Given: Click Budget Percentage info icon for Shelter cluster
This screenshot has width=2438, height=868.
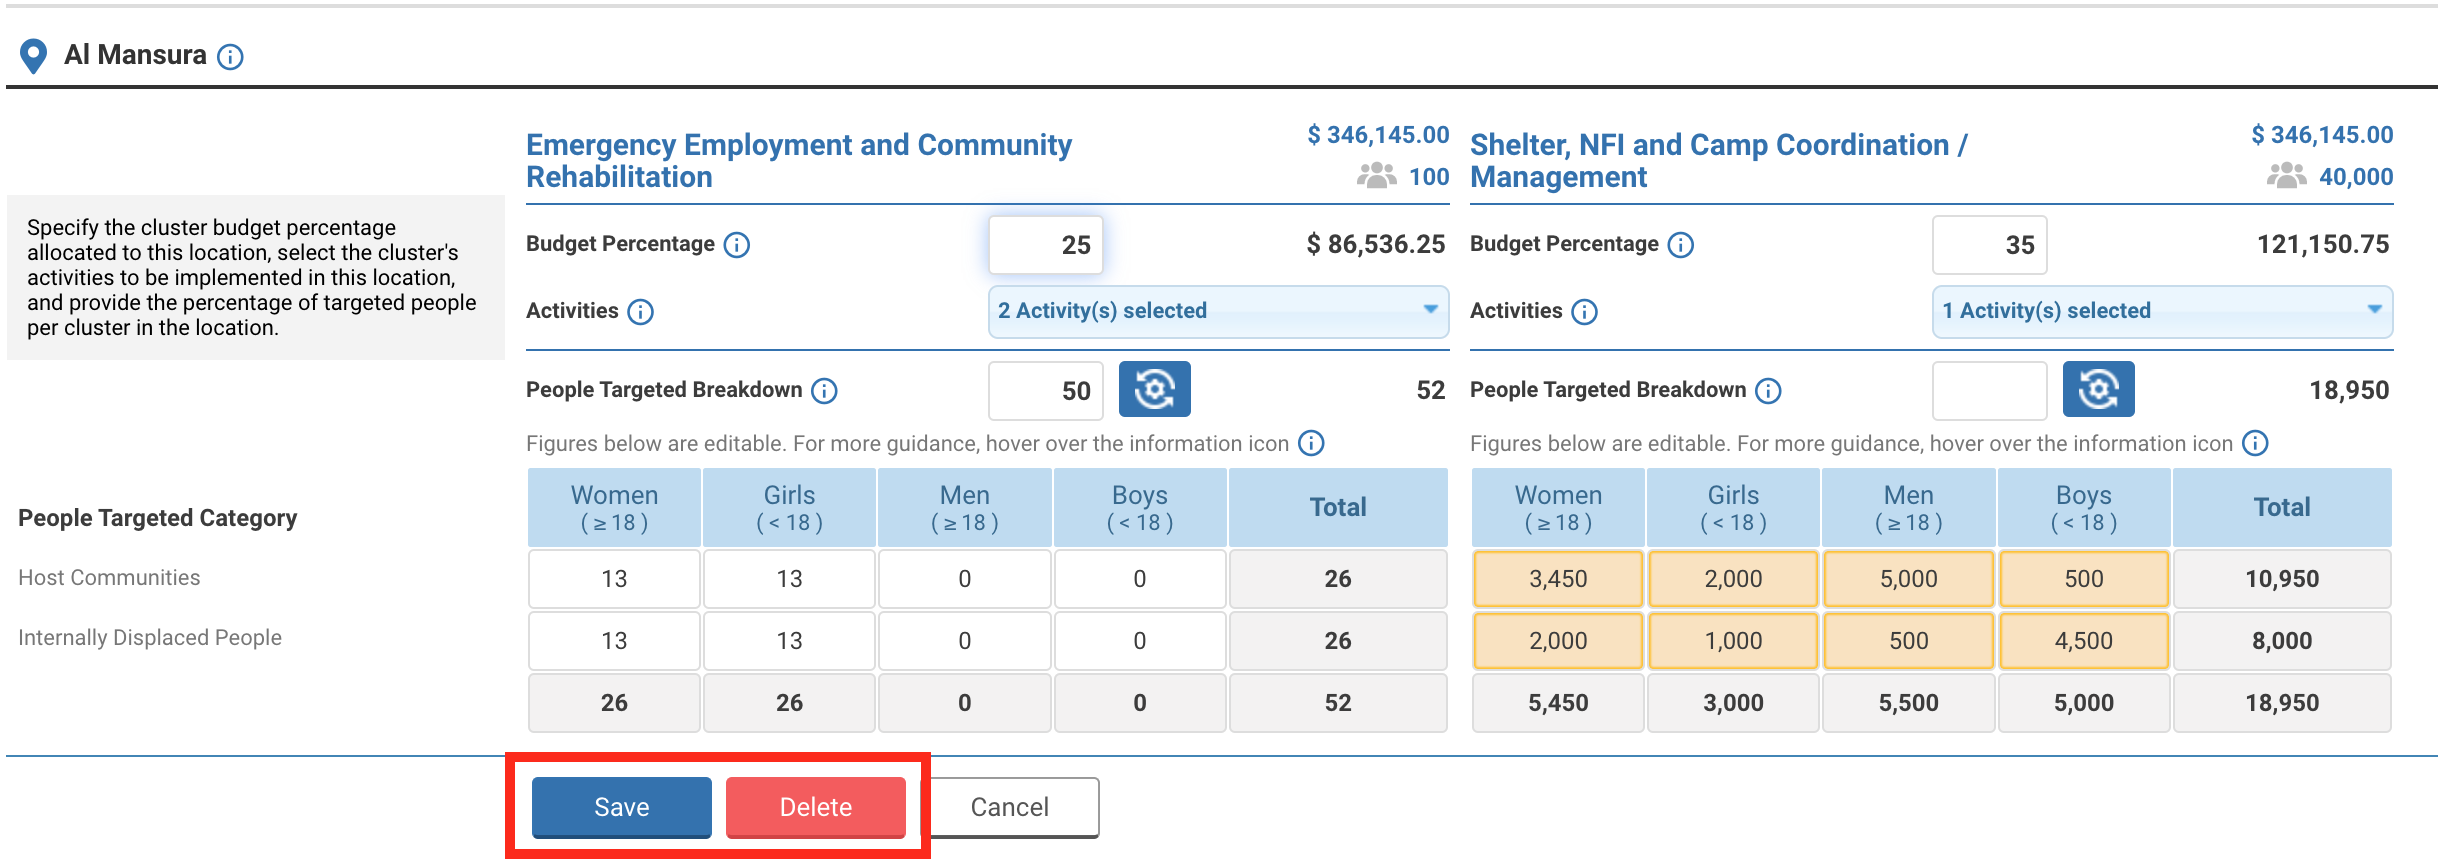Looking at the screenshot, I should [1681, 245].
